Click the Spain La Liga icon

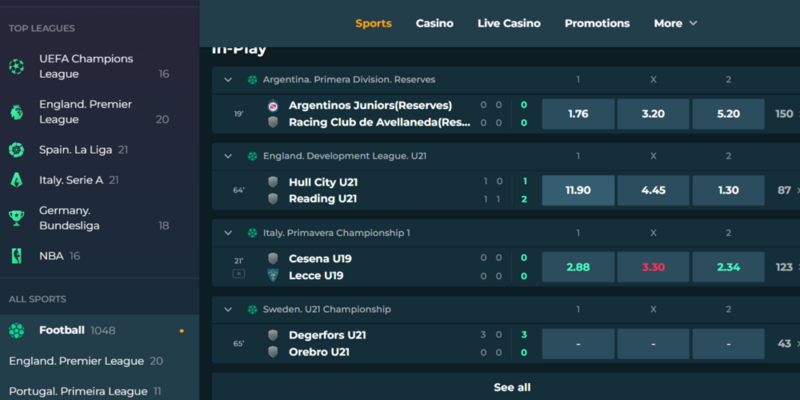tap(16, 150)
